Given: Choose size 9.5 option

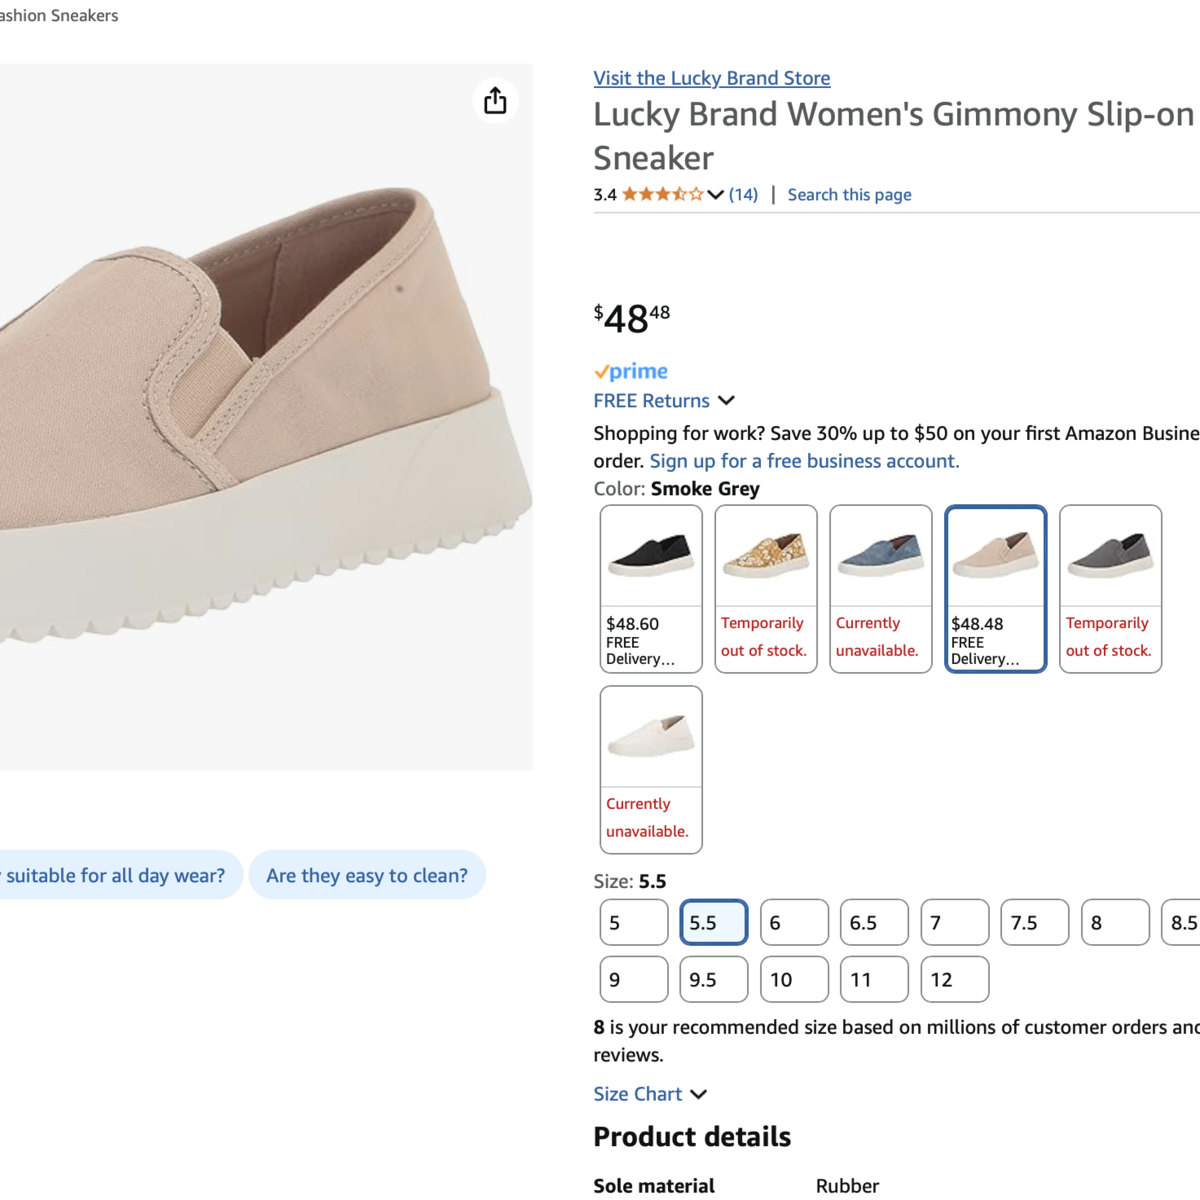Looking at the screenshot, I should (714, 979).
